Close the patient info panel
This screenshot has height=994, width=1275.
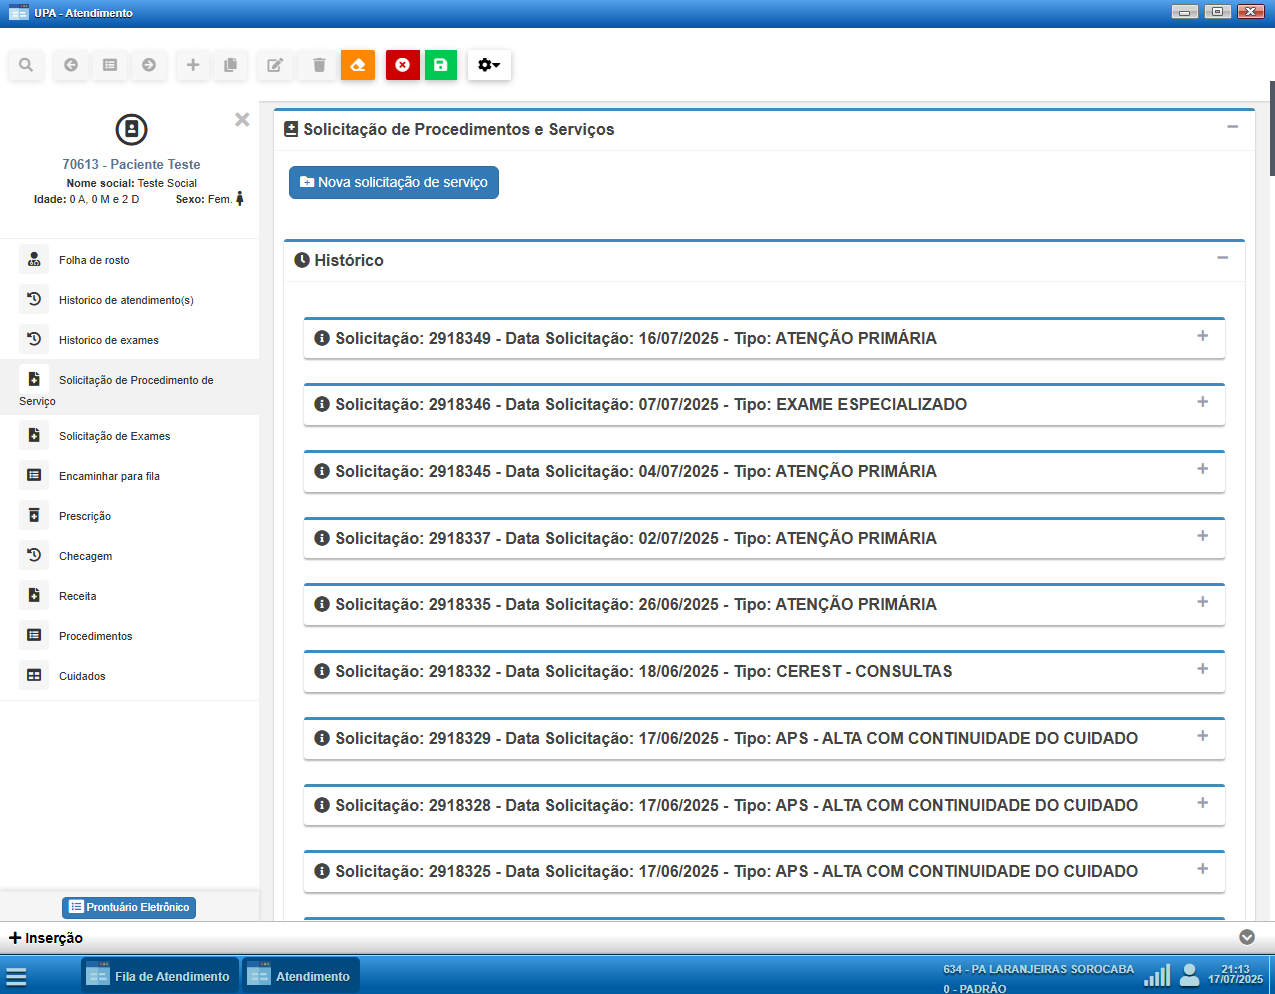pos(242,120)
